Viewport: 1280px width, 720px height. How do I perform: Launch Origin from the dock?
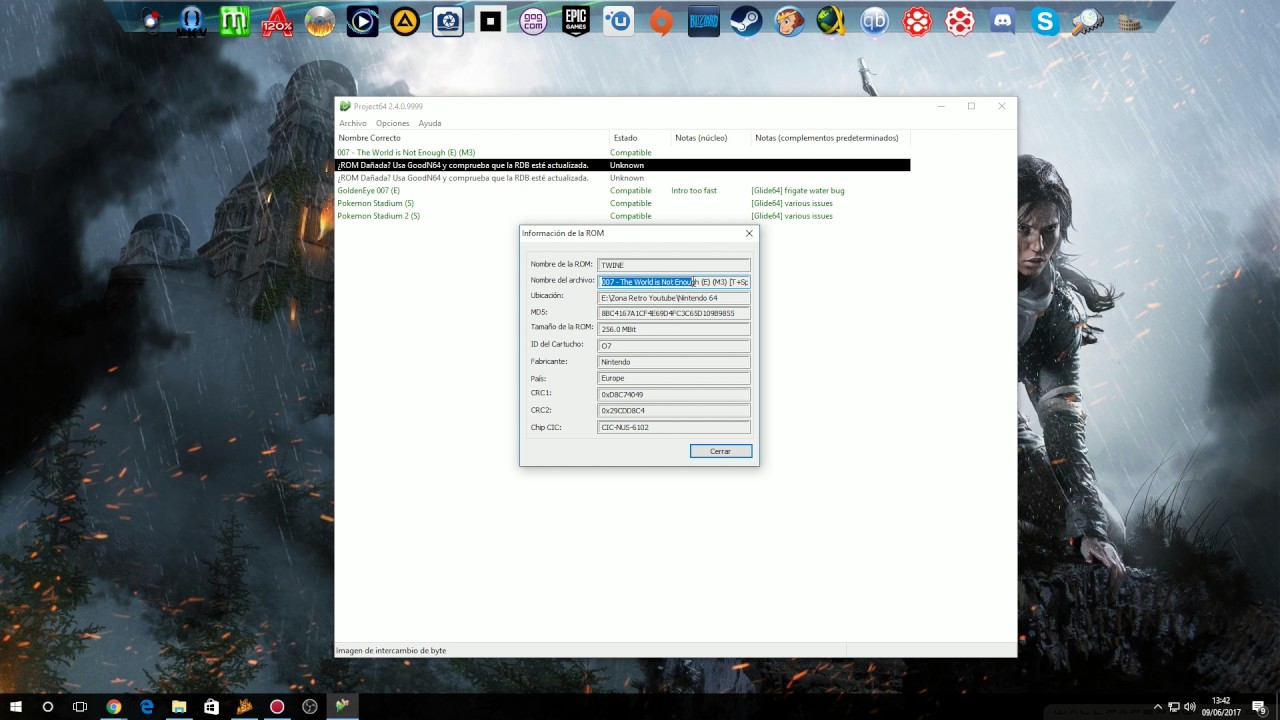pyautogui.click(x=661, y=21)
